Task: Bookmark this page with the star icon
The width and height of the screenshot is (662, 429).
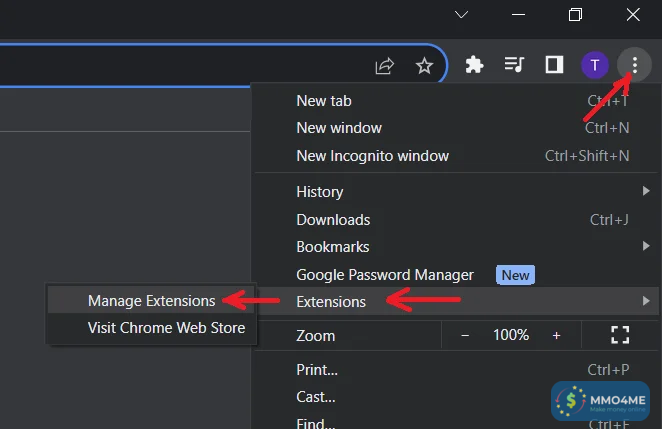Action: [x=424, y=66]
